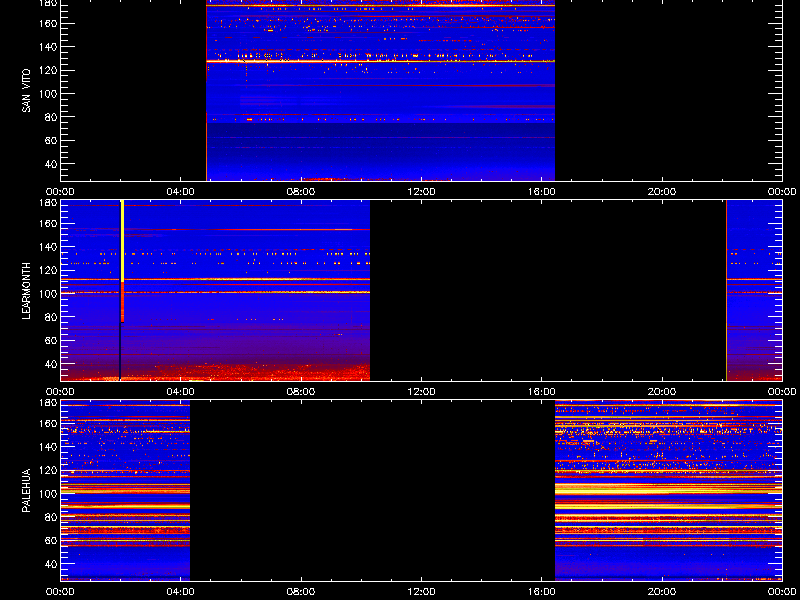
Task: Click 12:00 time label under Learmonth plot
Action: tap(421, 392)
